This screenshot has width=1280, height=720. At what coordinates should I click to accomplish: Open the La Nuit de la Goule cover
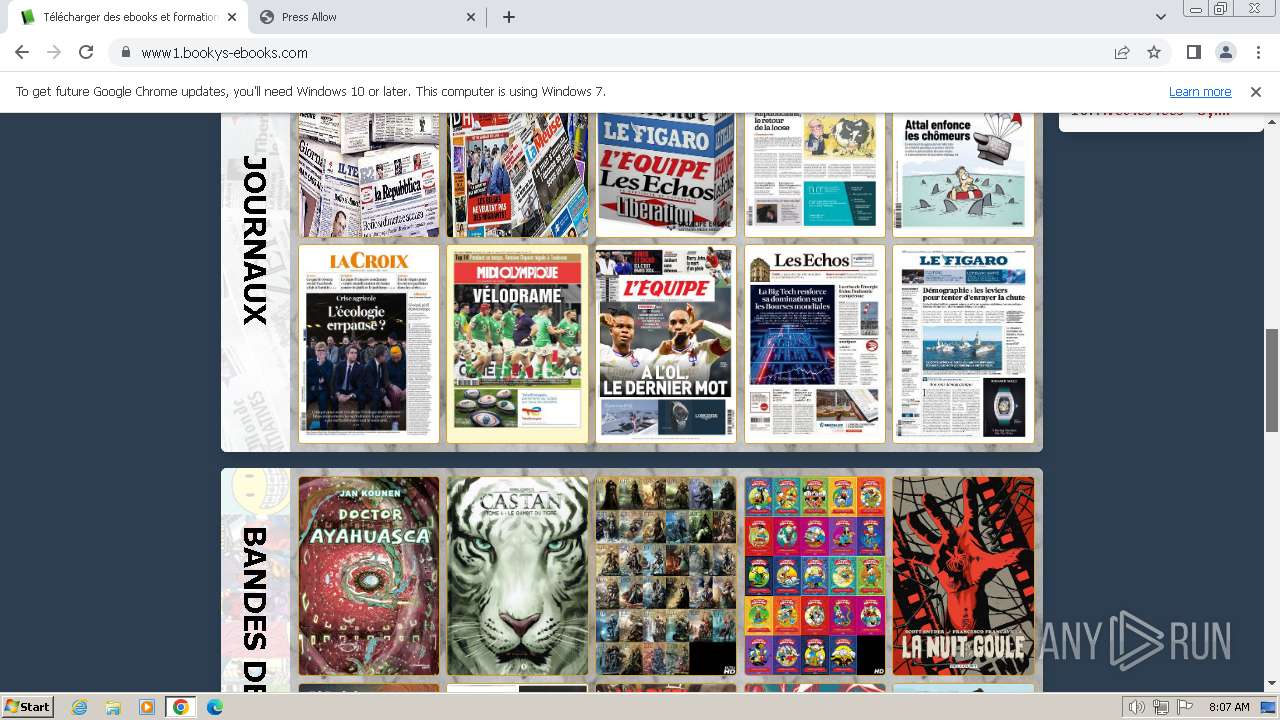click(963, 575)
